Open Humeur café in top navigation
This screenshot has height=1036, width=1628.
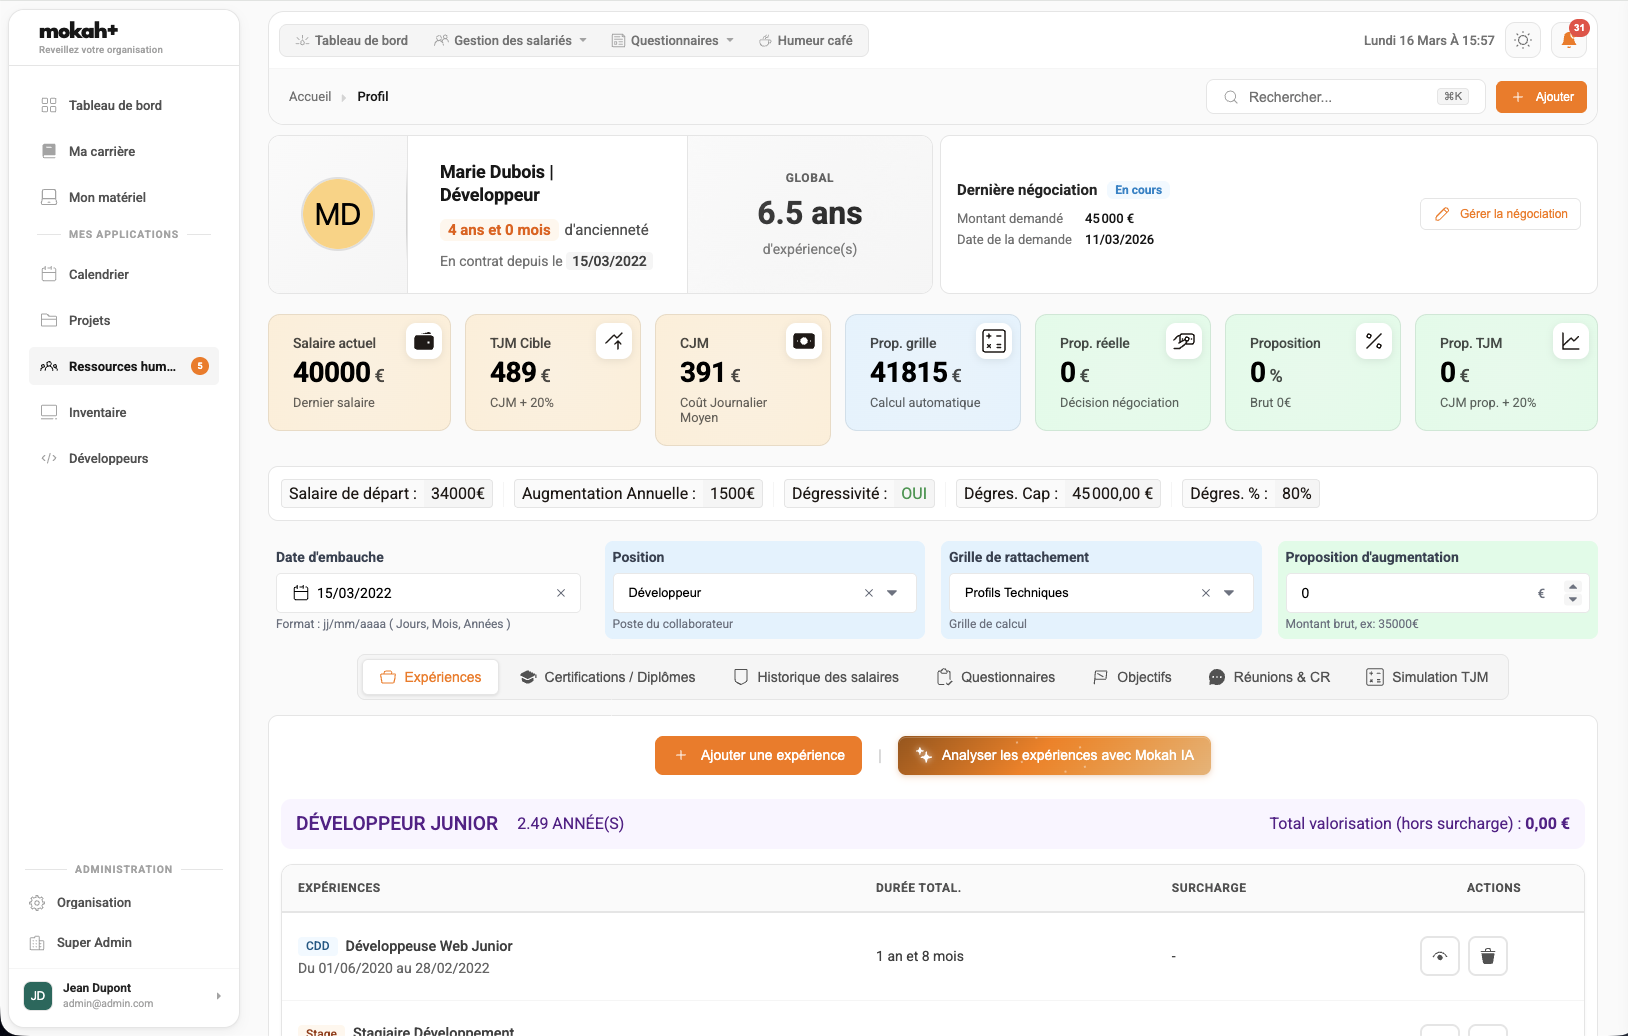[x=806, y=40]
